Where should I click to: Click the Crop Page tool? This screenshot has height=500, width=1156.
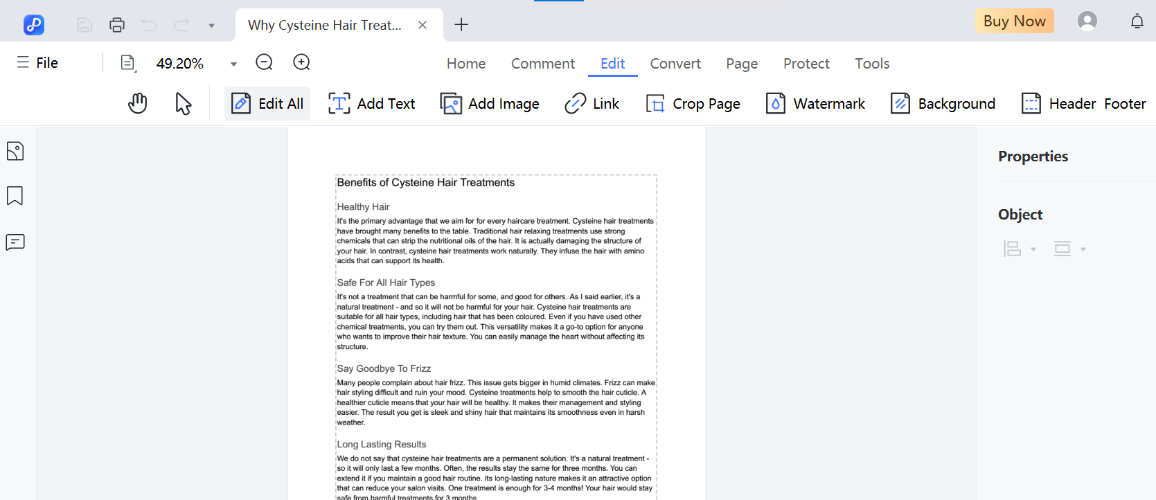pos(692,103)
